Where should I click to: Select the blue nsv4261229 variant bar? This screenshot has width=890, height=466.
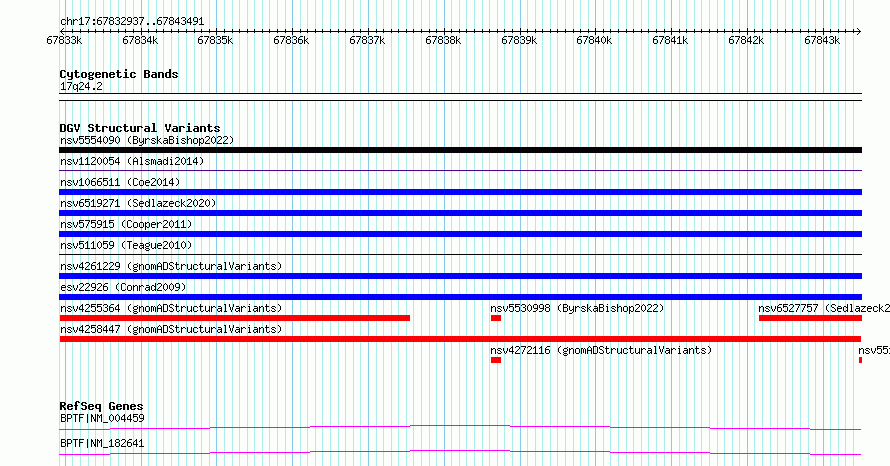(x=460, y=276)
